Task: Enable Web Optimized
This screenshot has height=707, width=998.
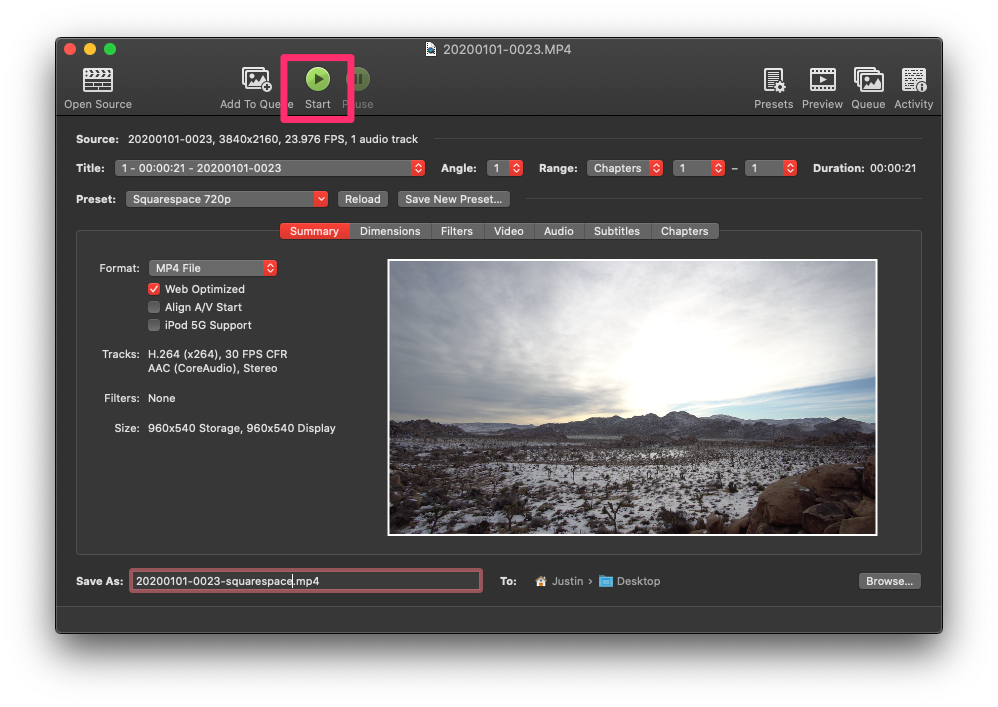Action: [x=154, y=289]
